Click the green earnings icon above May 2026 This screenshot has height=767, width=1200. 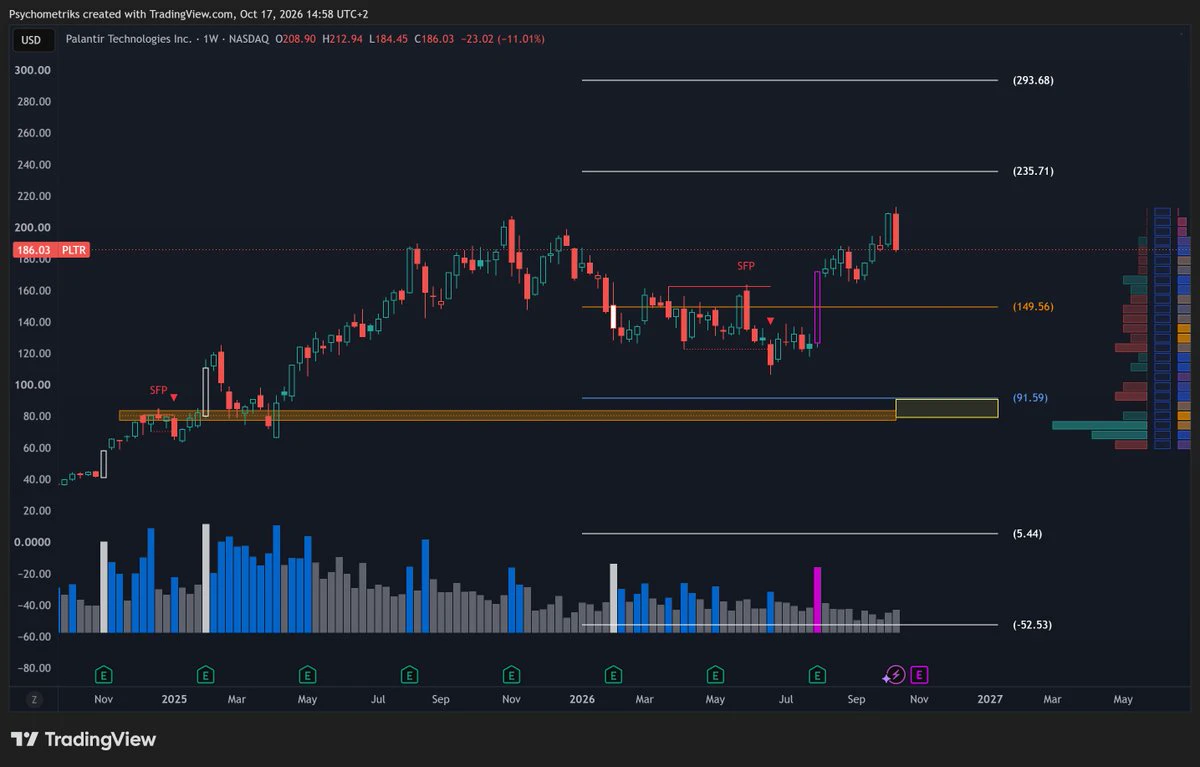(x=715, y=674)
